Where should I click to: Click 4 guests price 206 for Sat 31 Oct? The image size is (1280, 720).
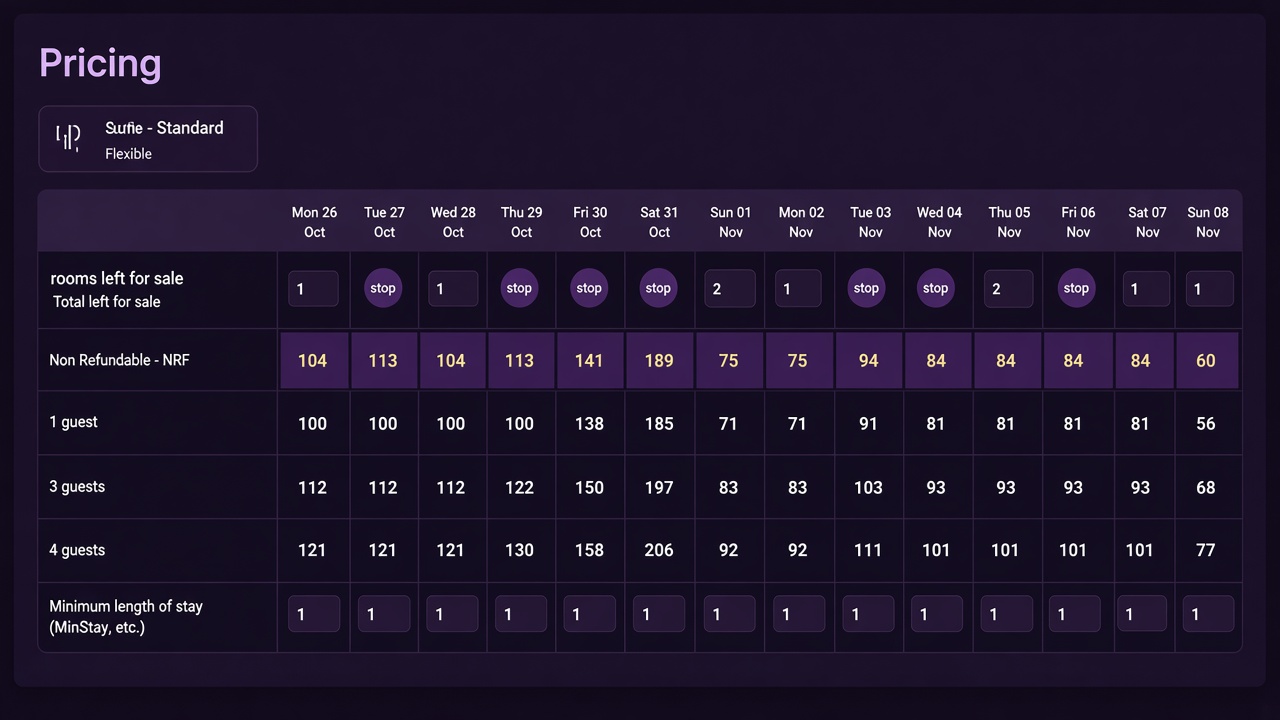[659, 550]
